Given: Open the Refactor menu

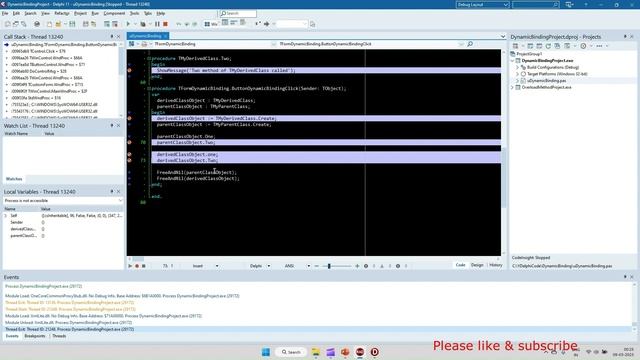Looking at the screenshot, I should click(62, 13).
